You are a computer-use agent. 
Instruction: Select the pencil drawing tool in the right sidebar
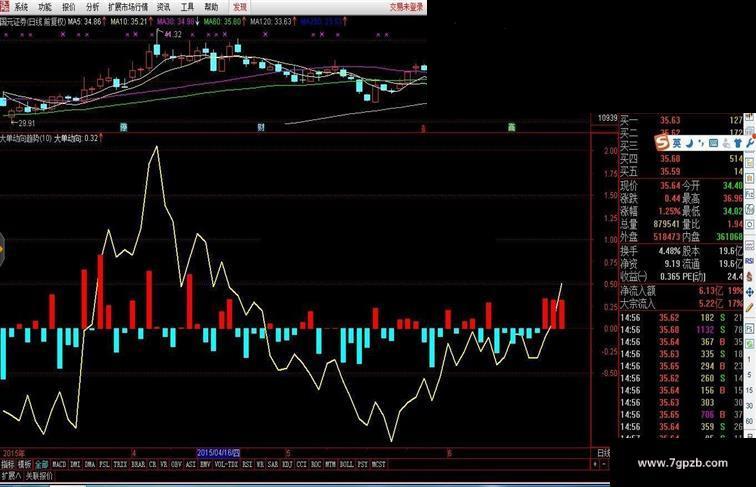click(750, 308)
